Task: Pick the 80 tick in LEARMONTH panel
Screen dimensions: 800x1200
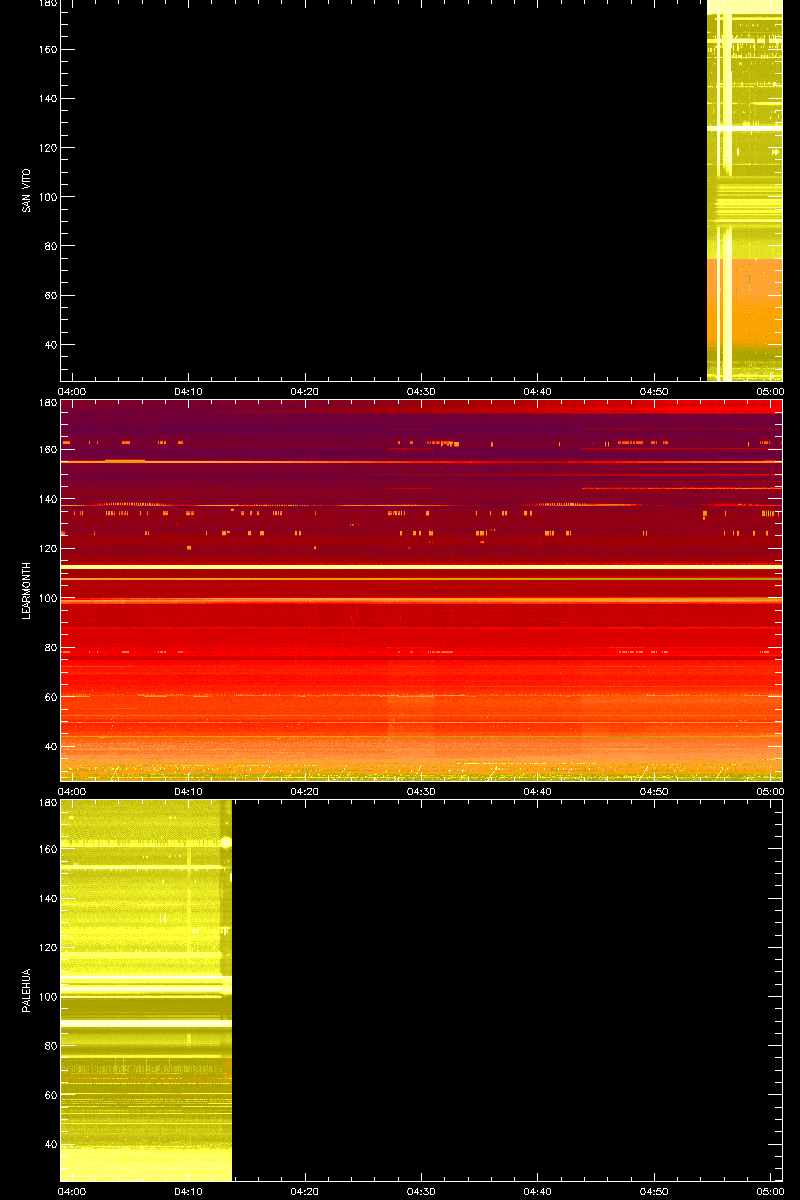Action: pos(50,646)
